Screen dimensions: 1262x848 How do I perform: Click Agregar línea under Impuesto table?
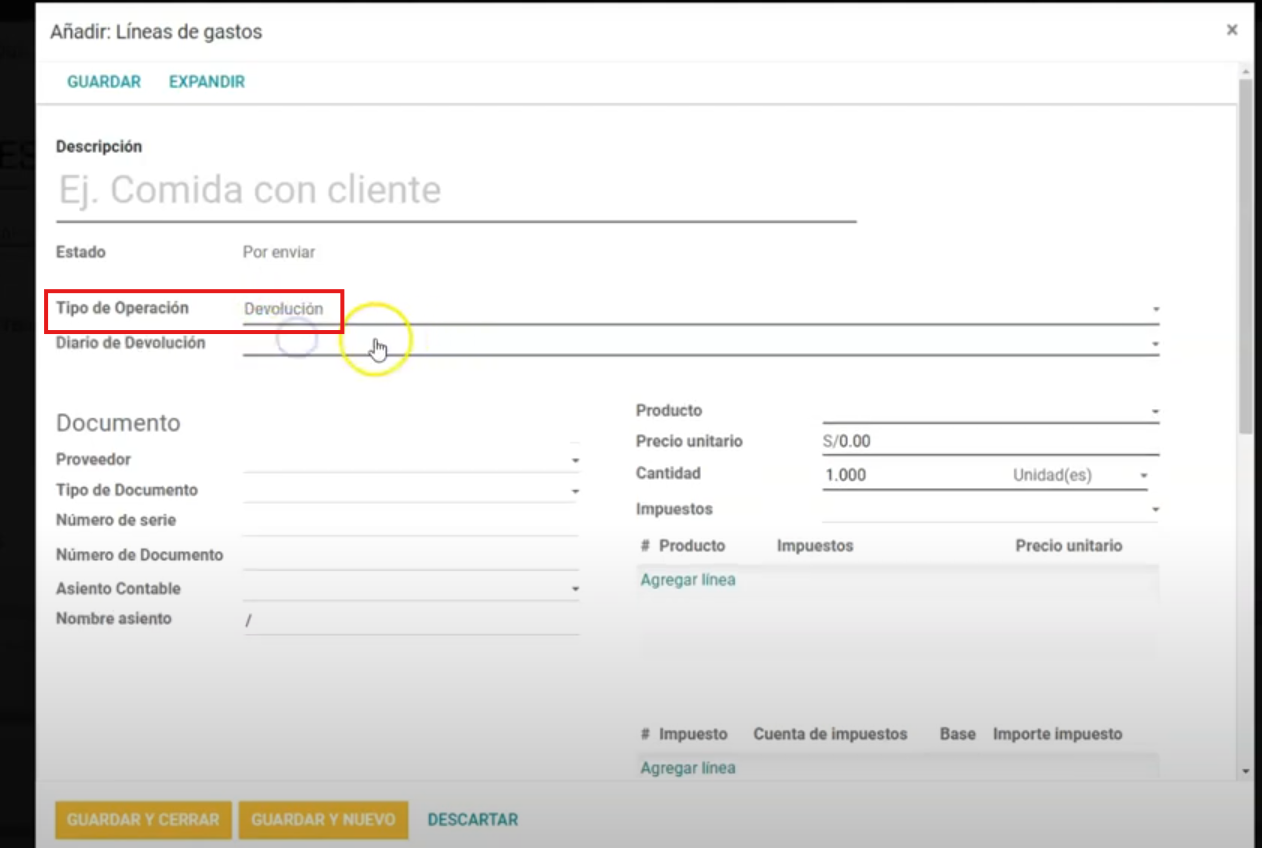click(688, 768)
